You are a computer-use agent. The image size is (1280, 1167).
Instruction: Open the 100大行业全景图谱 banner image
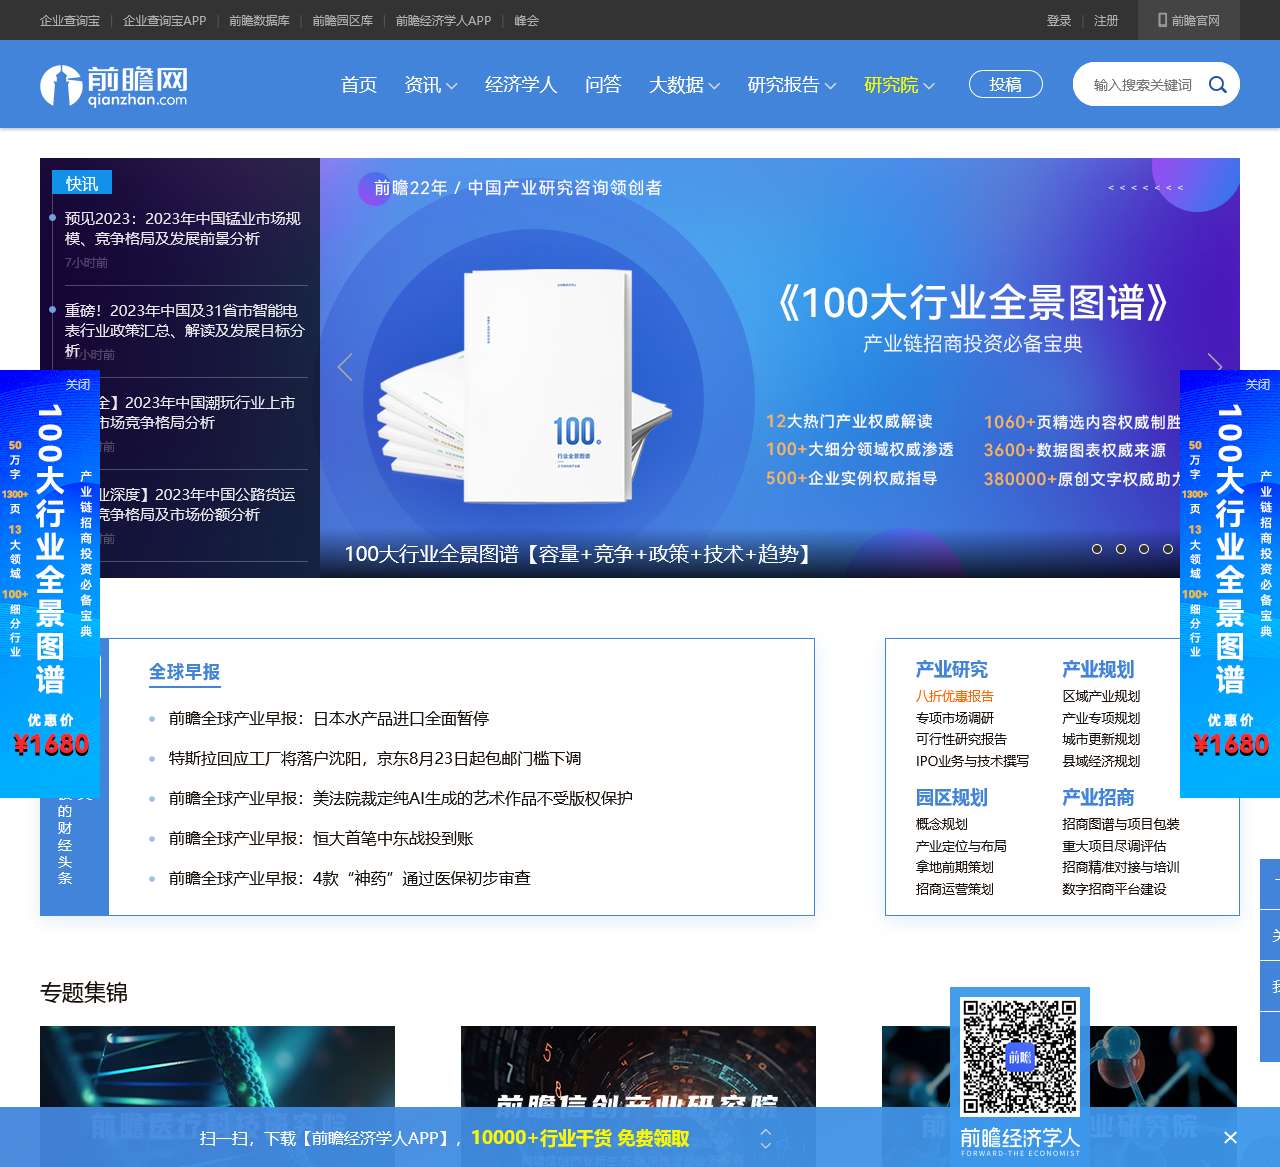[780, 368]
